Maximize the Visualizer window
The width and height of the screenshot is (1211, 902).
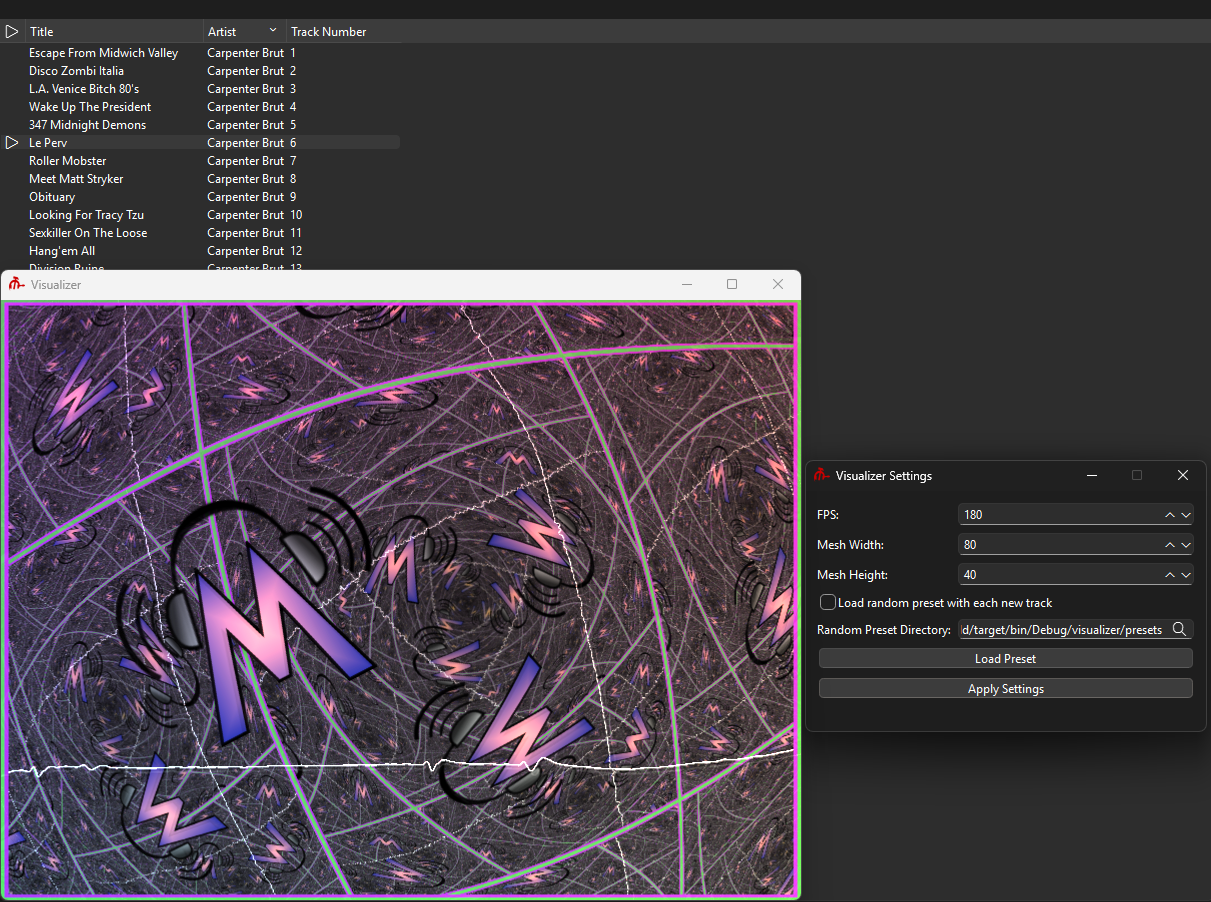(732, 285)
